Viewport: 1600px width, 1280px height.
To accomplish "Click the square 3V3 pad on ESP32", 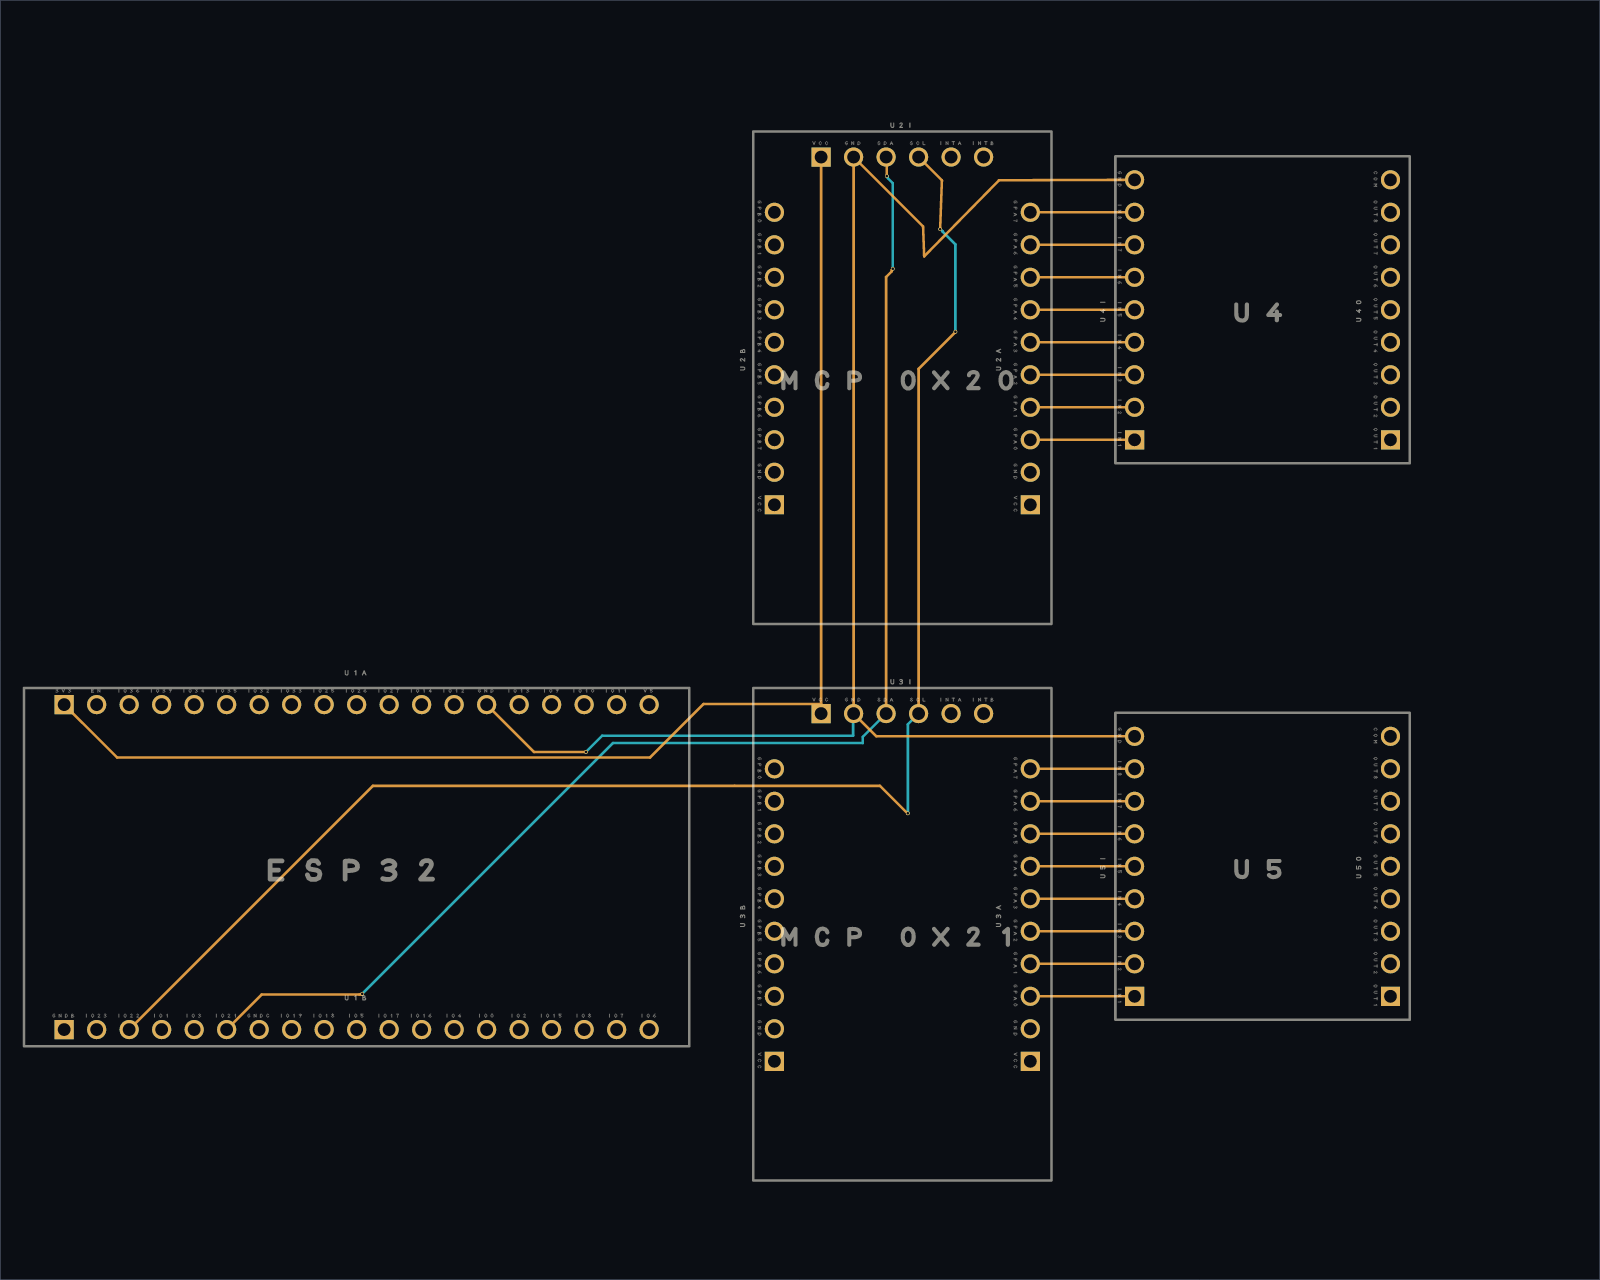I will [x=64, y=705].
